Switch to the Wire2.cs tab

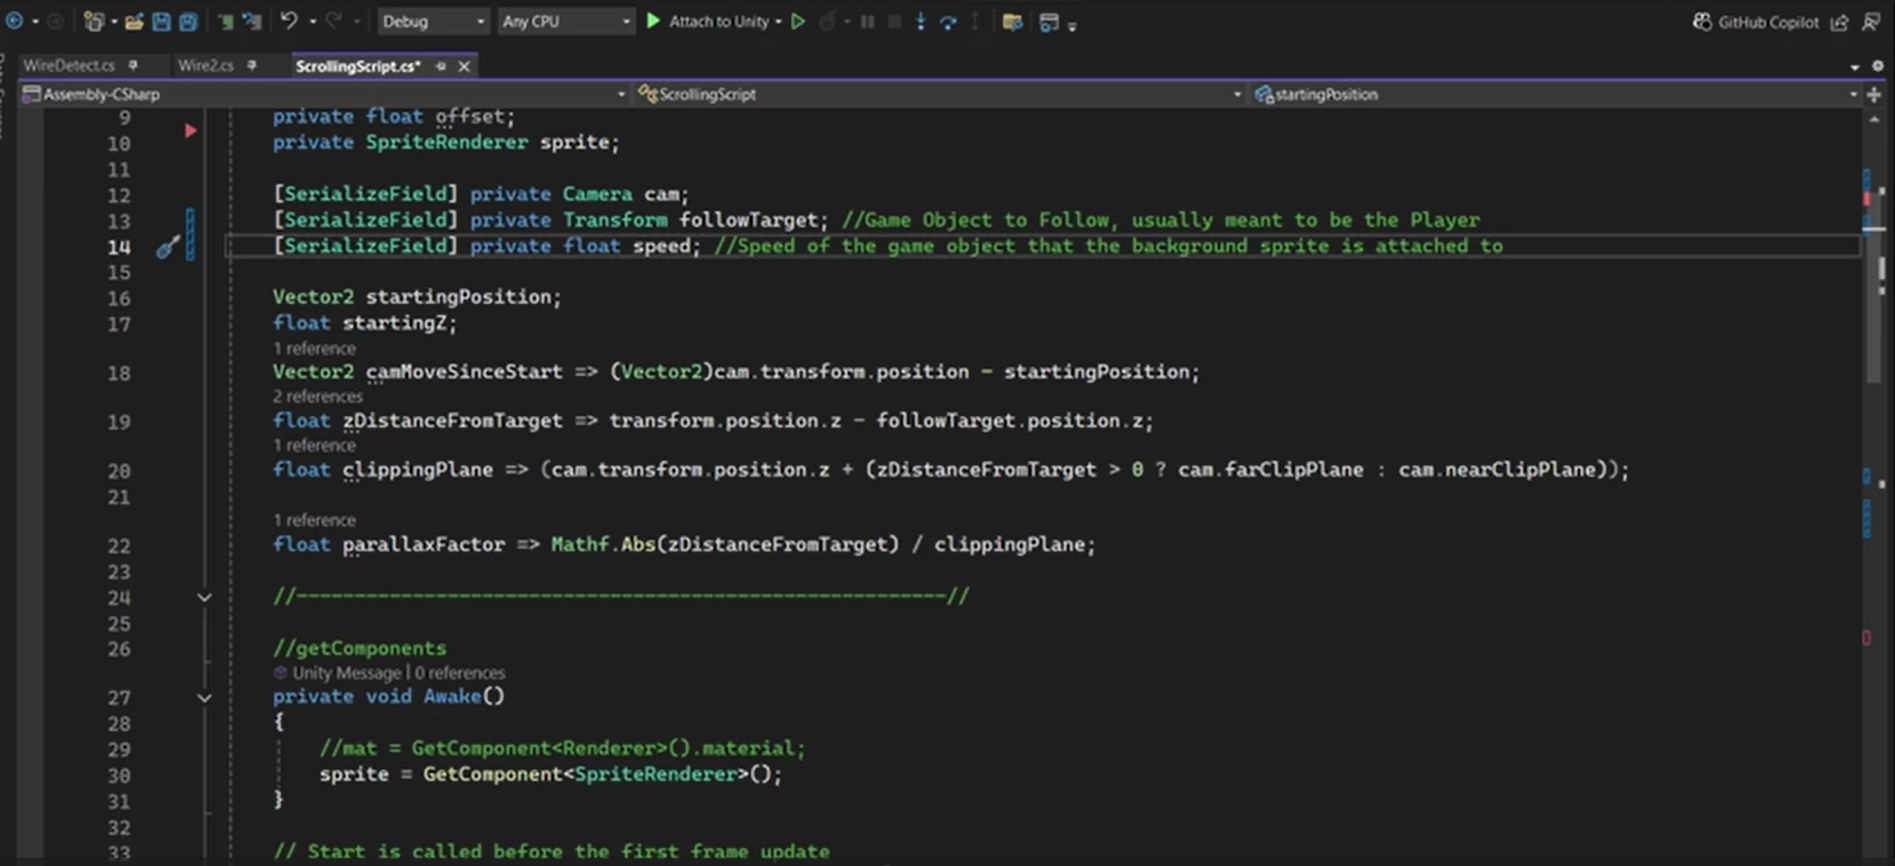click(205, 65)
